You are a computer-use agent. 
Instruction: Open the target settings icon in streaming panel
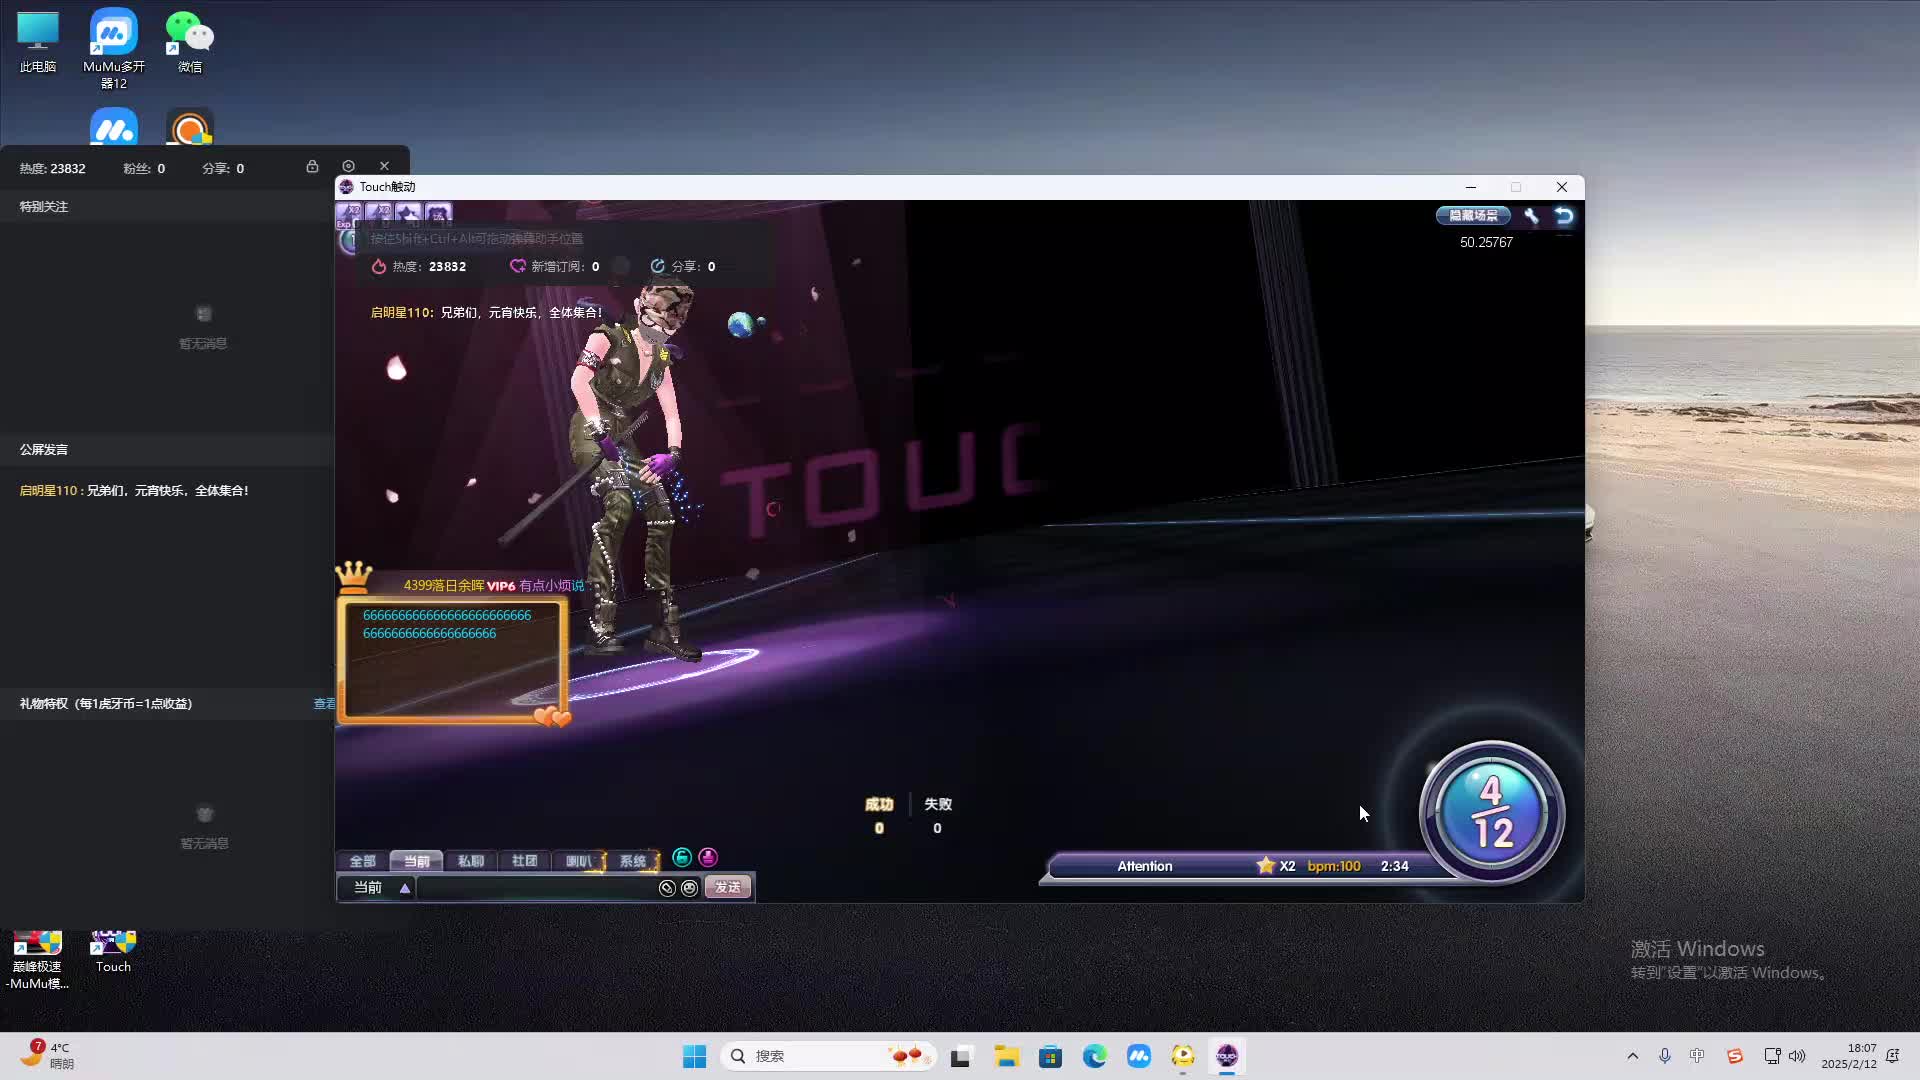[x=348, y=167]
